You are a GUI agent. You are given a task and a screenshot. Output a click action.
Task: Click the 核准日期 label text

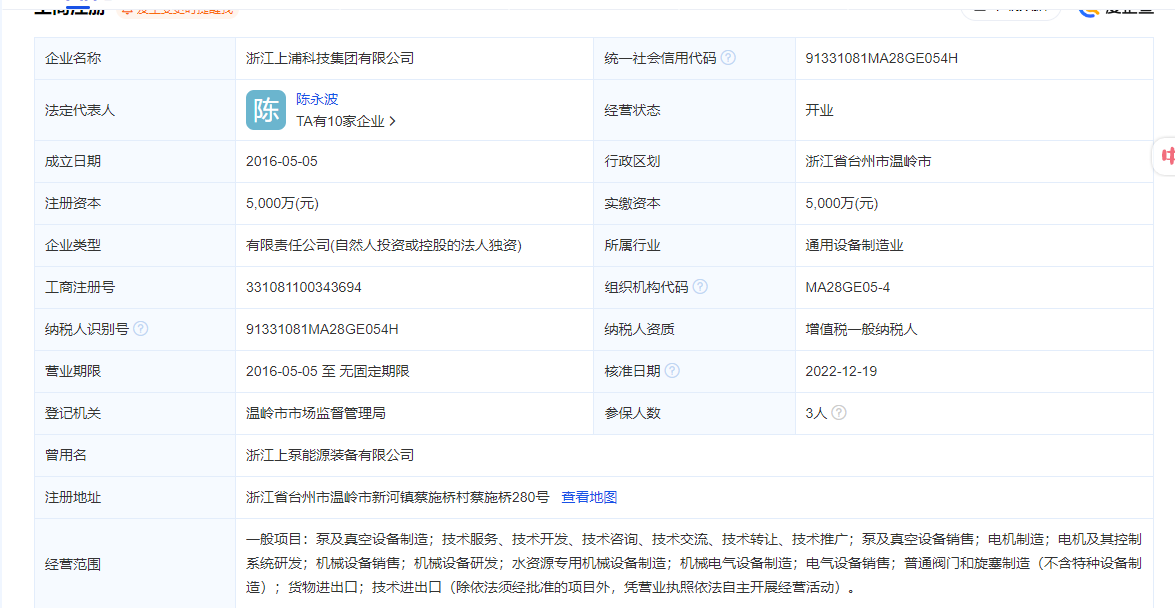tap(632, 371)
